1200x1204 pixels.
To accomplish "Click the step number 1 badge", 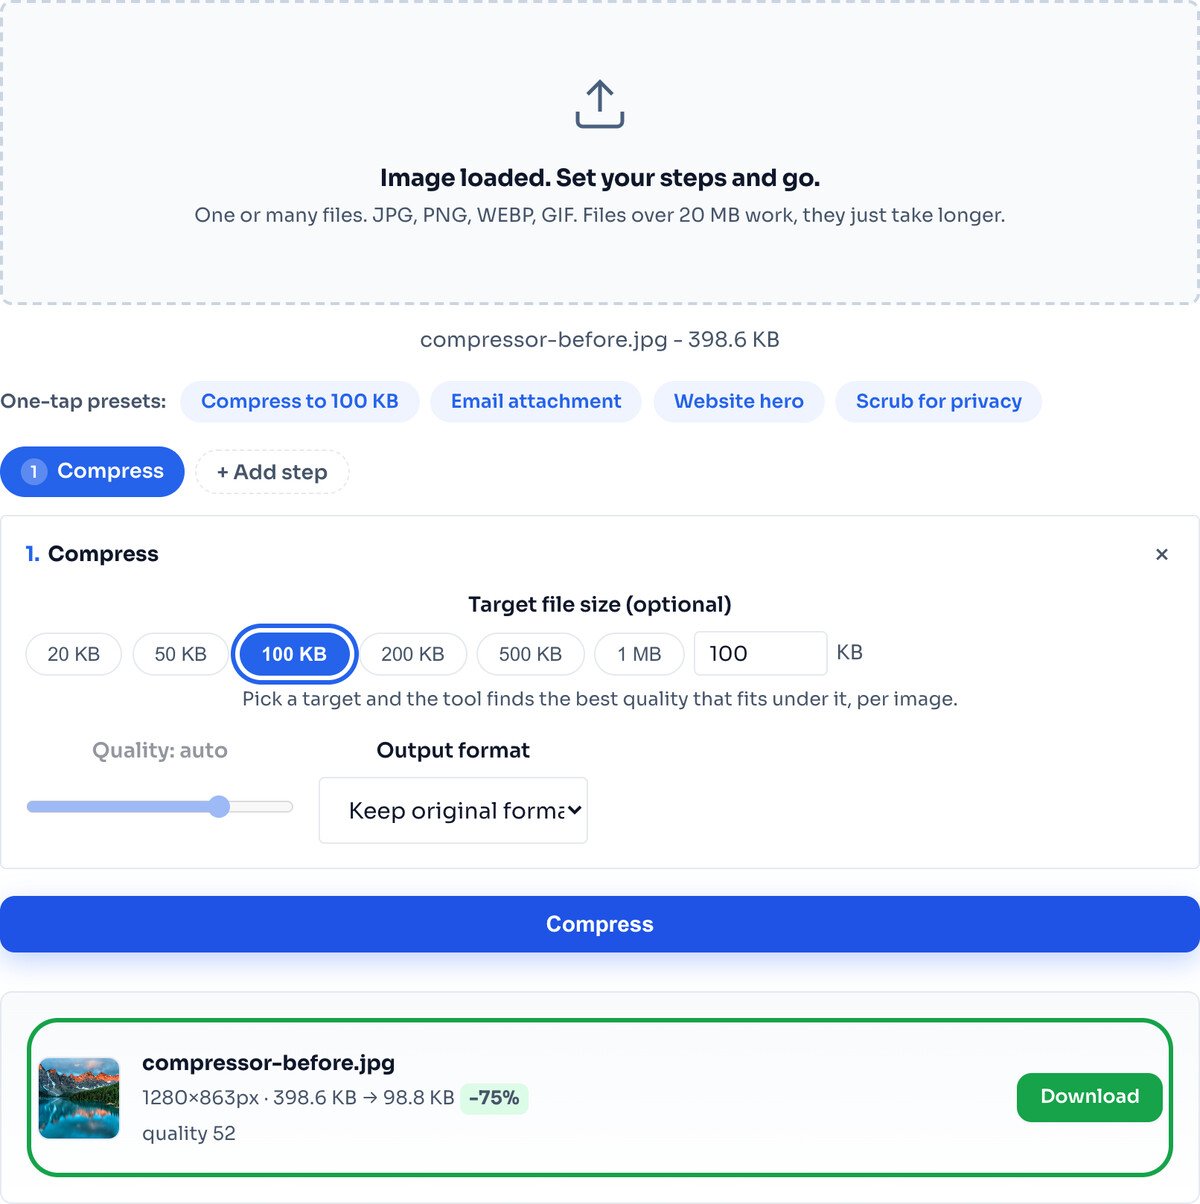I will click(34, 472).
